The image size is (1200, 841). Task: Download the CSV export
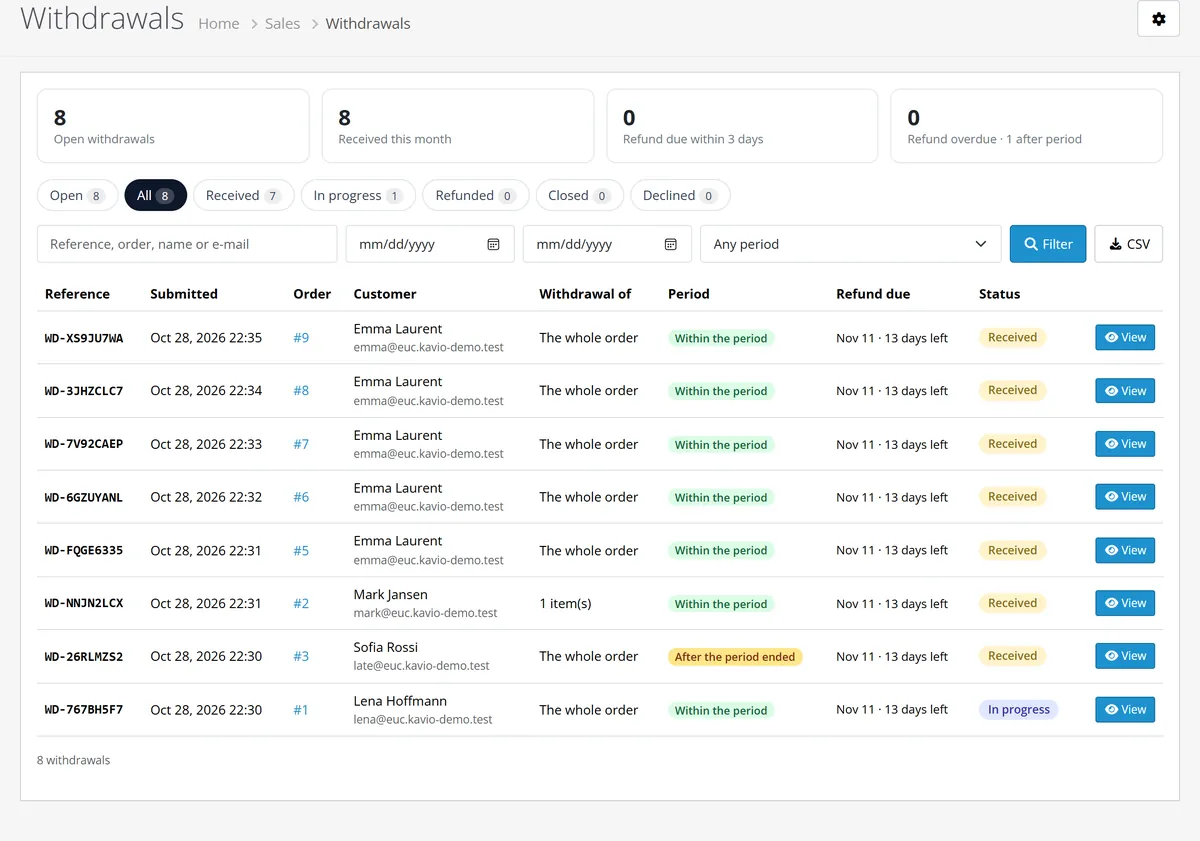point(1129,244)
